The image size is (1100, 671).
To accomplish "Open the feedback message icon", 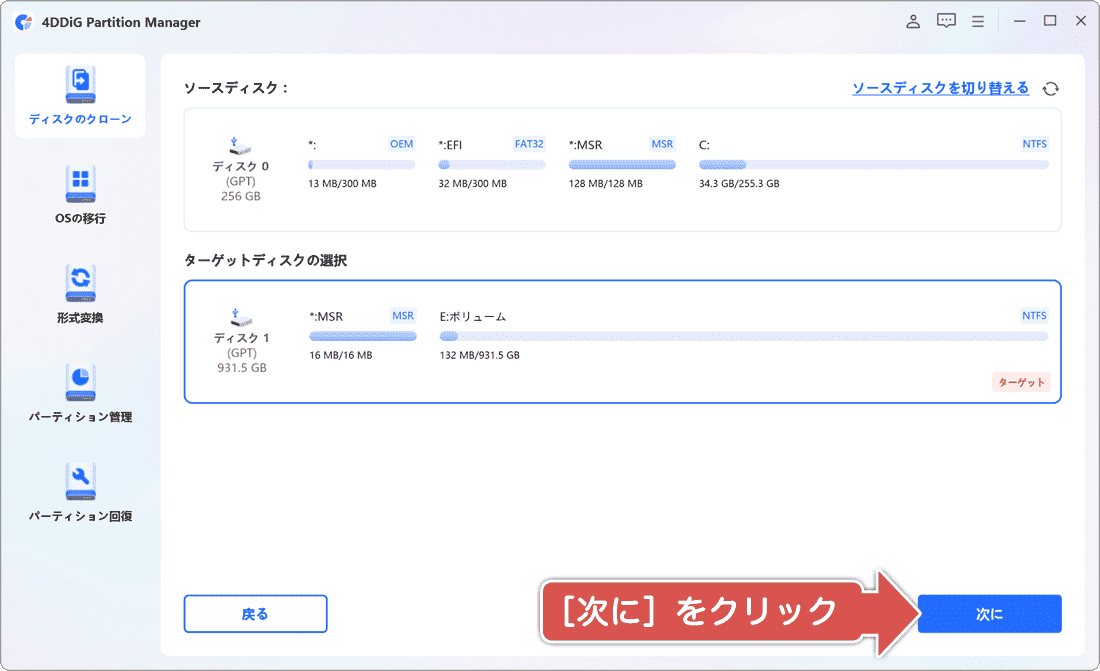I will (945, 20).
